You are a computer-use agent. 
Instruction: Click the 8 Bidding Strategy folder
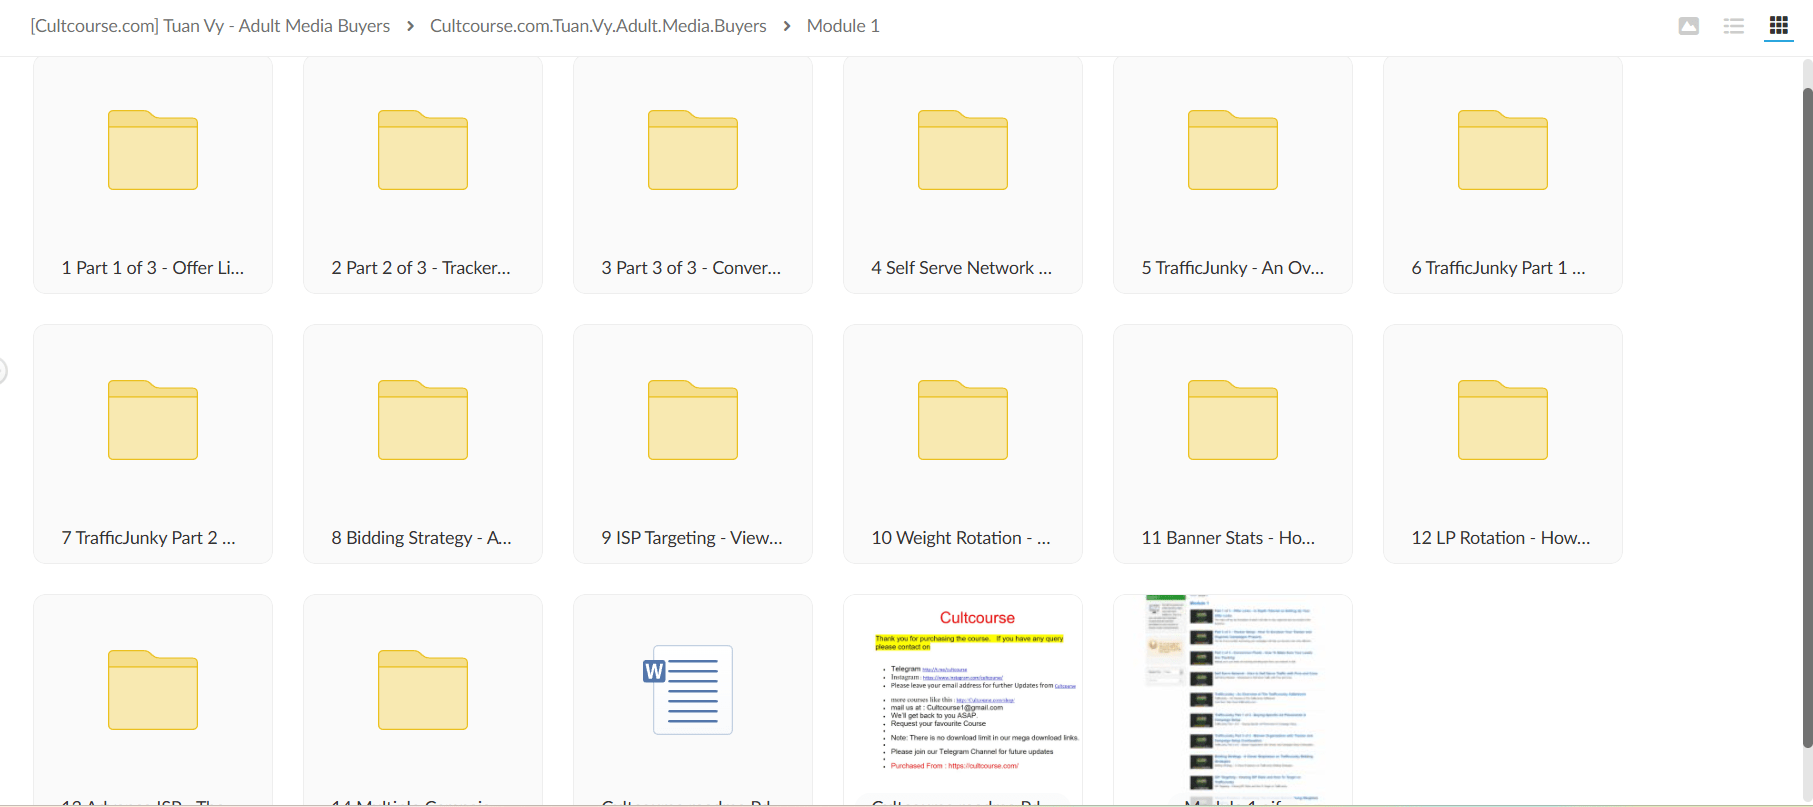423,444
